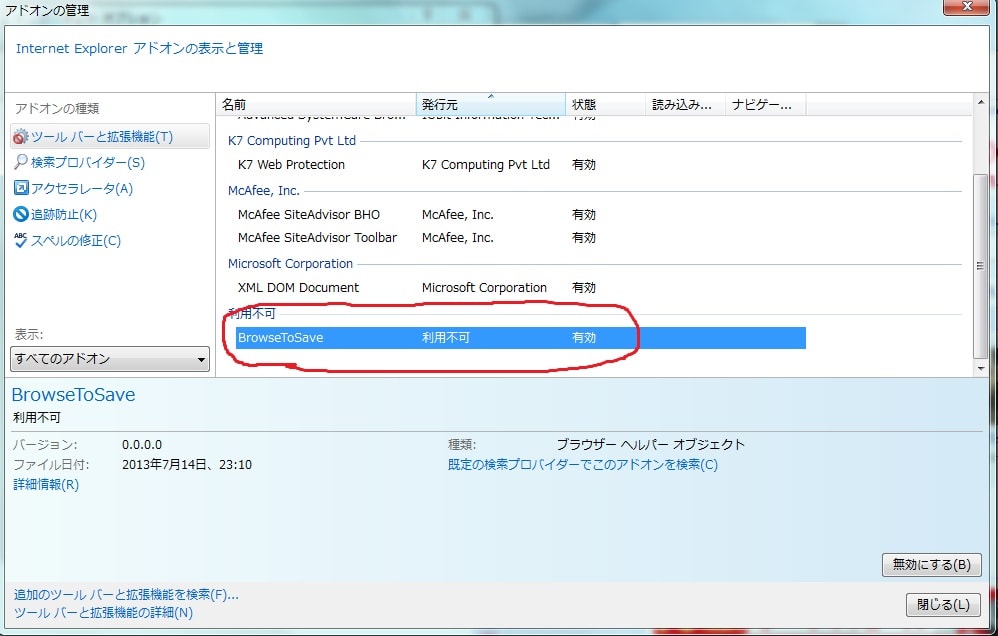Open スペルの修正(C) category

point(76,241)
